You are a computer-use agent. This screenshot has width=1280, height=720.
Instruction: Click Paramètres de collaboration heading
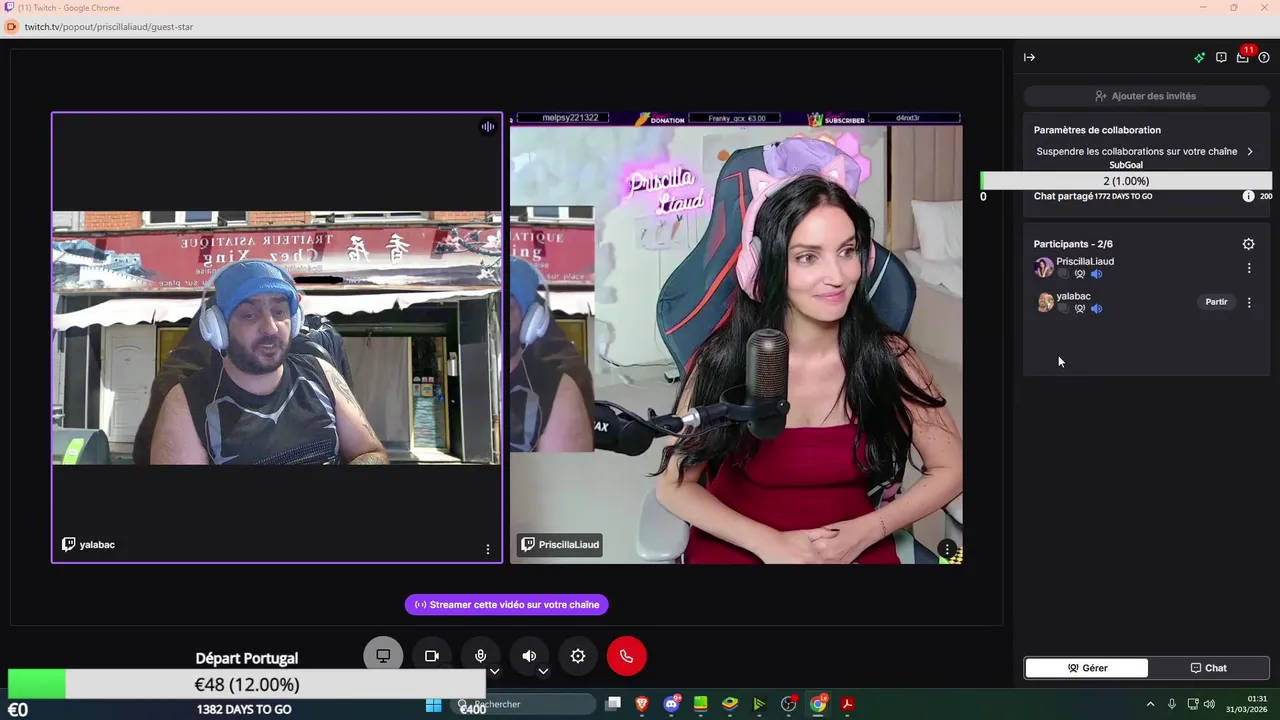tap(1097, 130)
